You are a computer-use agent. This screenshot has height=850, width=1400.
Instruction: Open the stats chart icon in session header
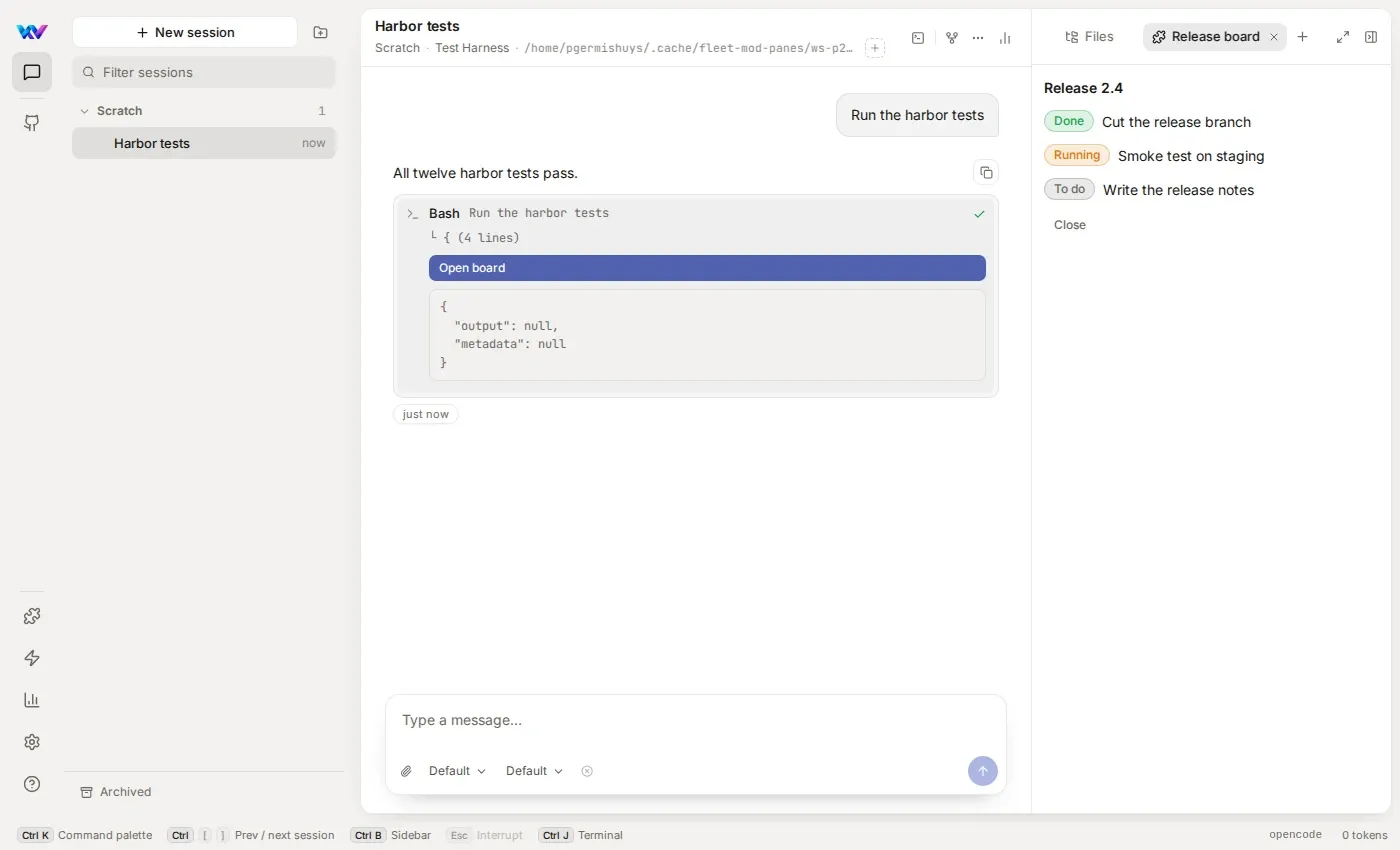pos(1005,38)
